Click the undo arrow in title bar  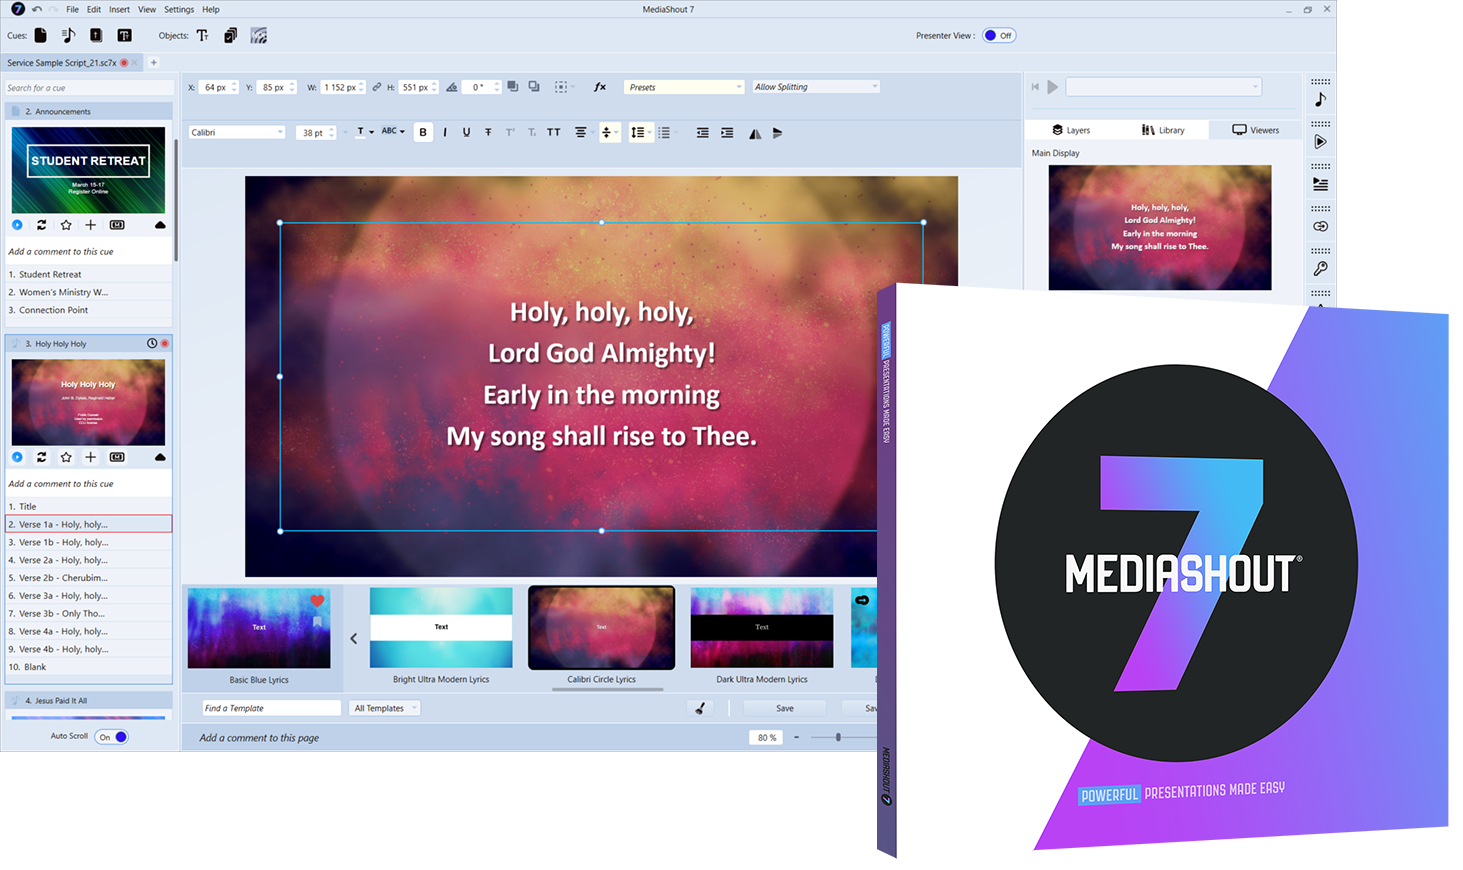(x=37, y=9)
